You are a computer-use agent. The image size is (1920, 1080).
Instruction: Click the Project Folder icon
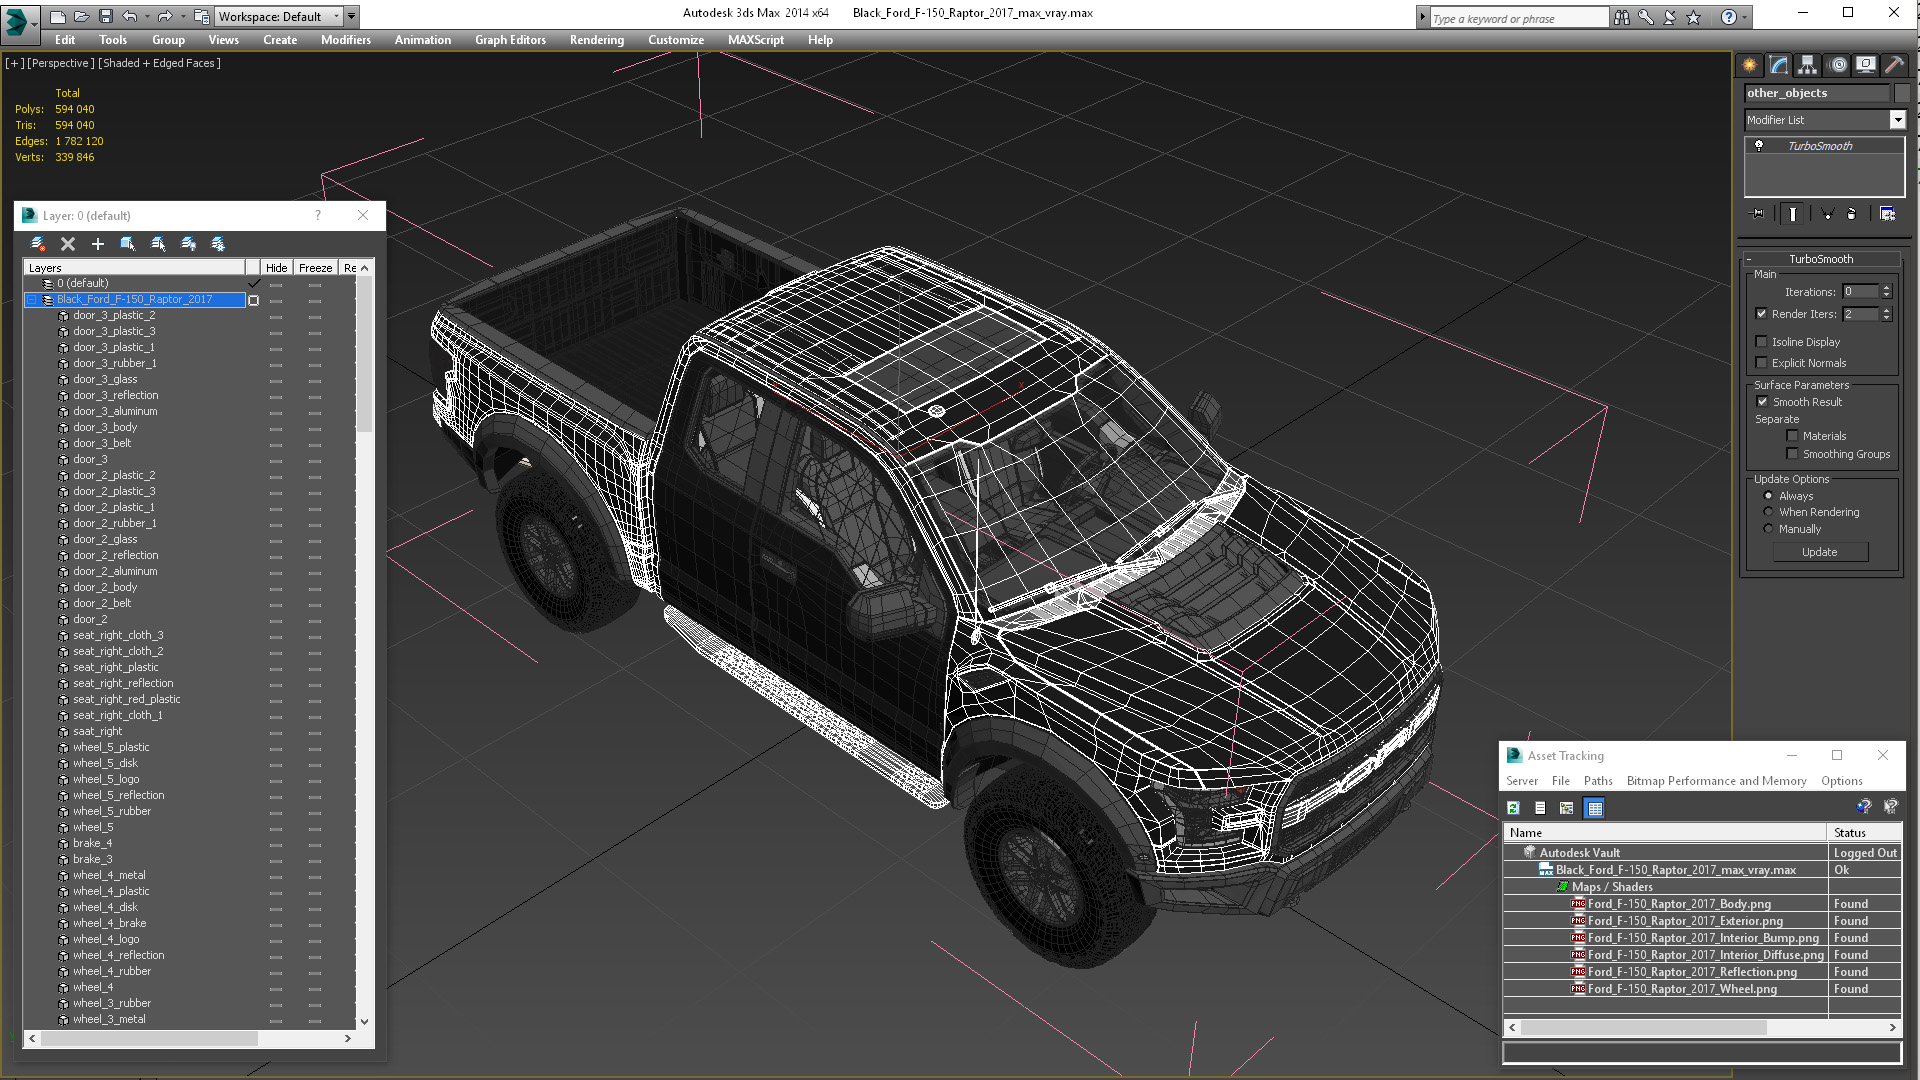pos(201,16)
